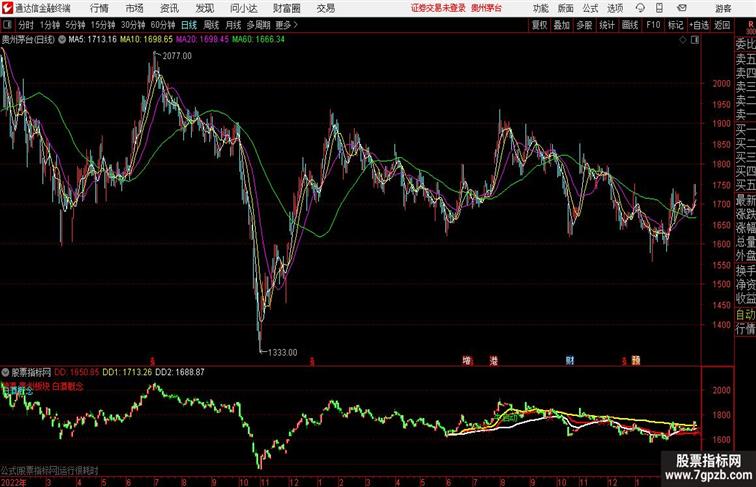Click the 贵州茅台 title link
Image resolution: width=756 pixels, height=487 pixels.
(486, 8)
